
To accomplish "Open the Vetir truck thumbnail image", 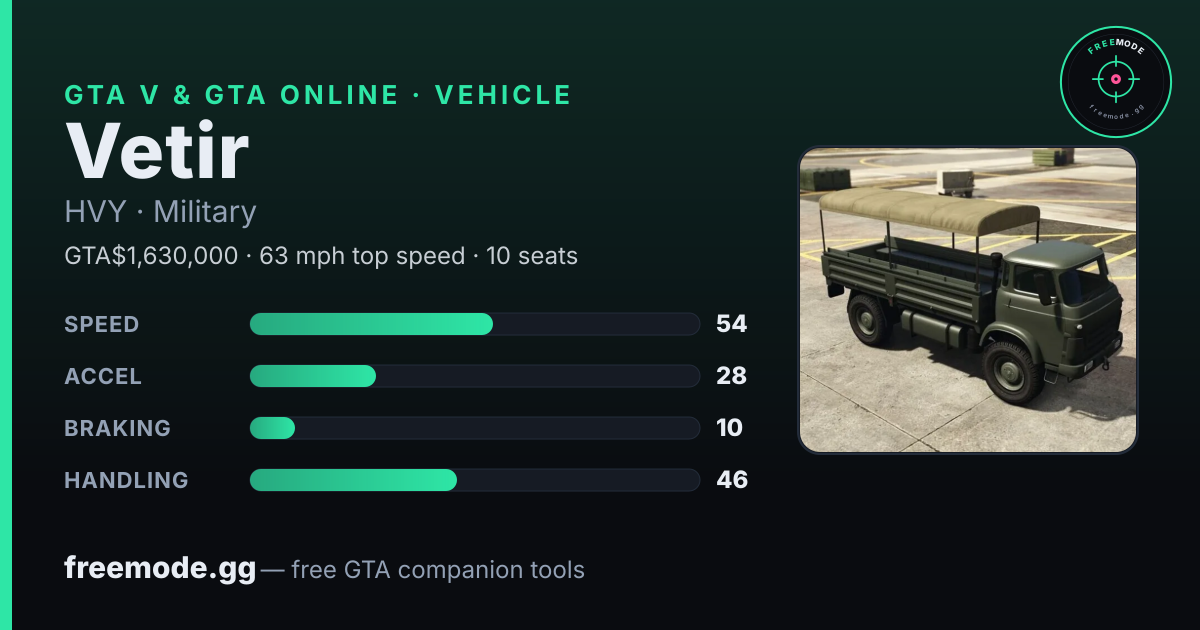I will click(x=968, y=300).
